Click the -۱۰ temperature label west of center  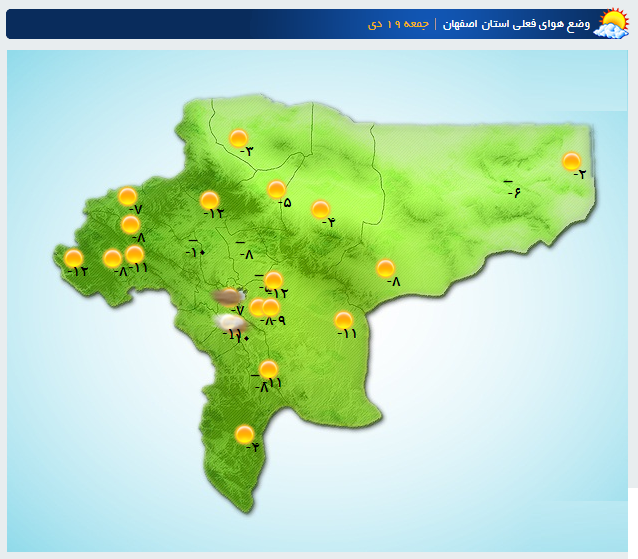tap(196, 249)
